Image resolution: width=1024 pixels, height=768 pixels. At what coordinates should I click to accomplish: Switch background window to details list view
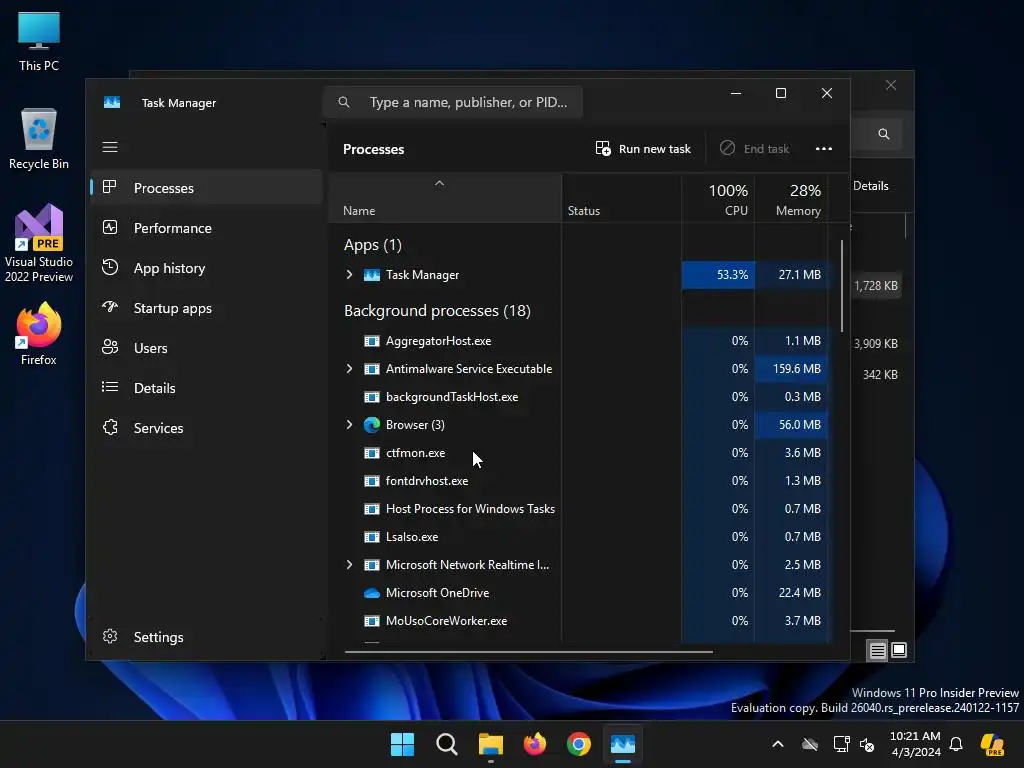[x=877, y=650]
